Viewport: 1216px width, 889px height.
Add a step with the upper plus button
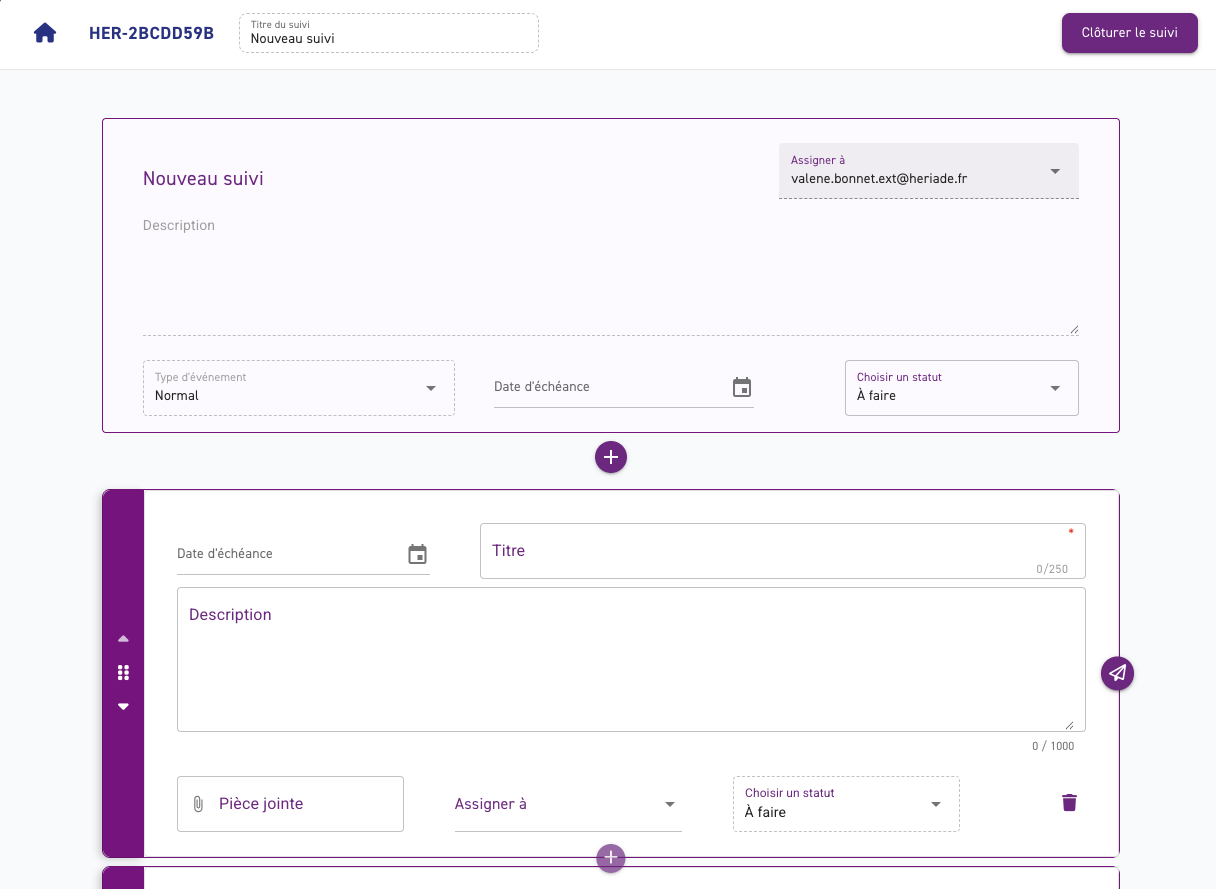611,457
